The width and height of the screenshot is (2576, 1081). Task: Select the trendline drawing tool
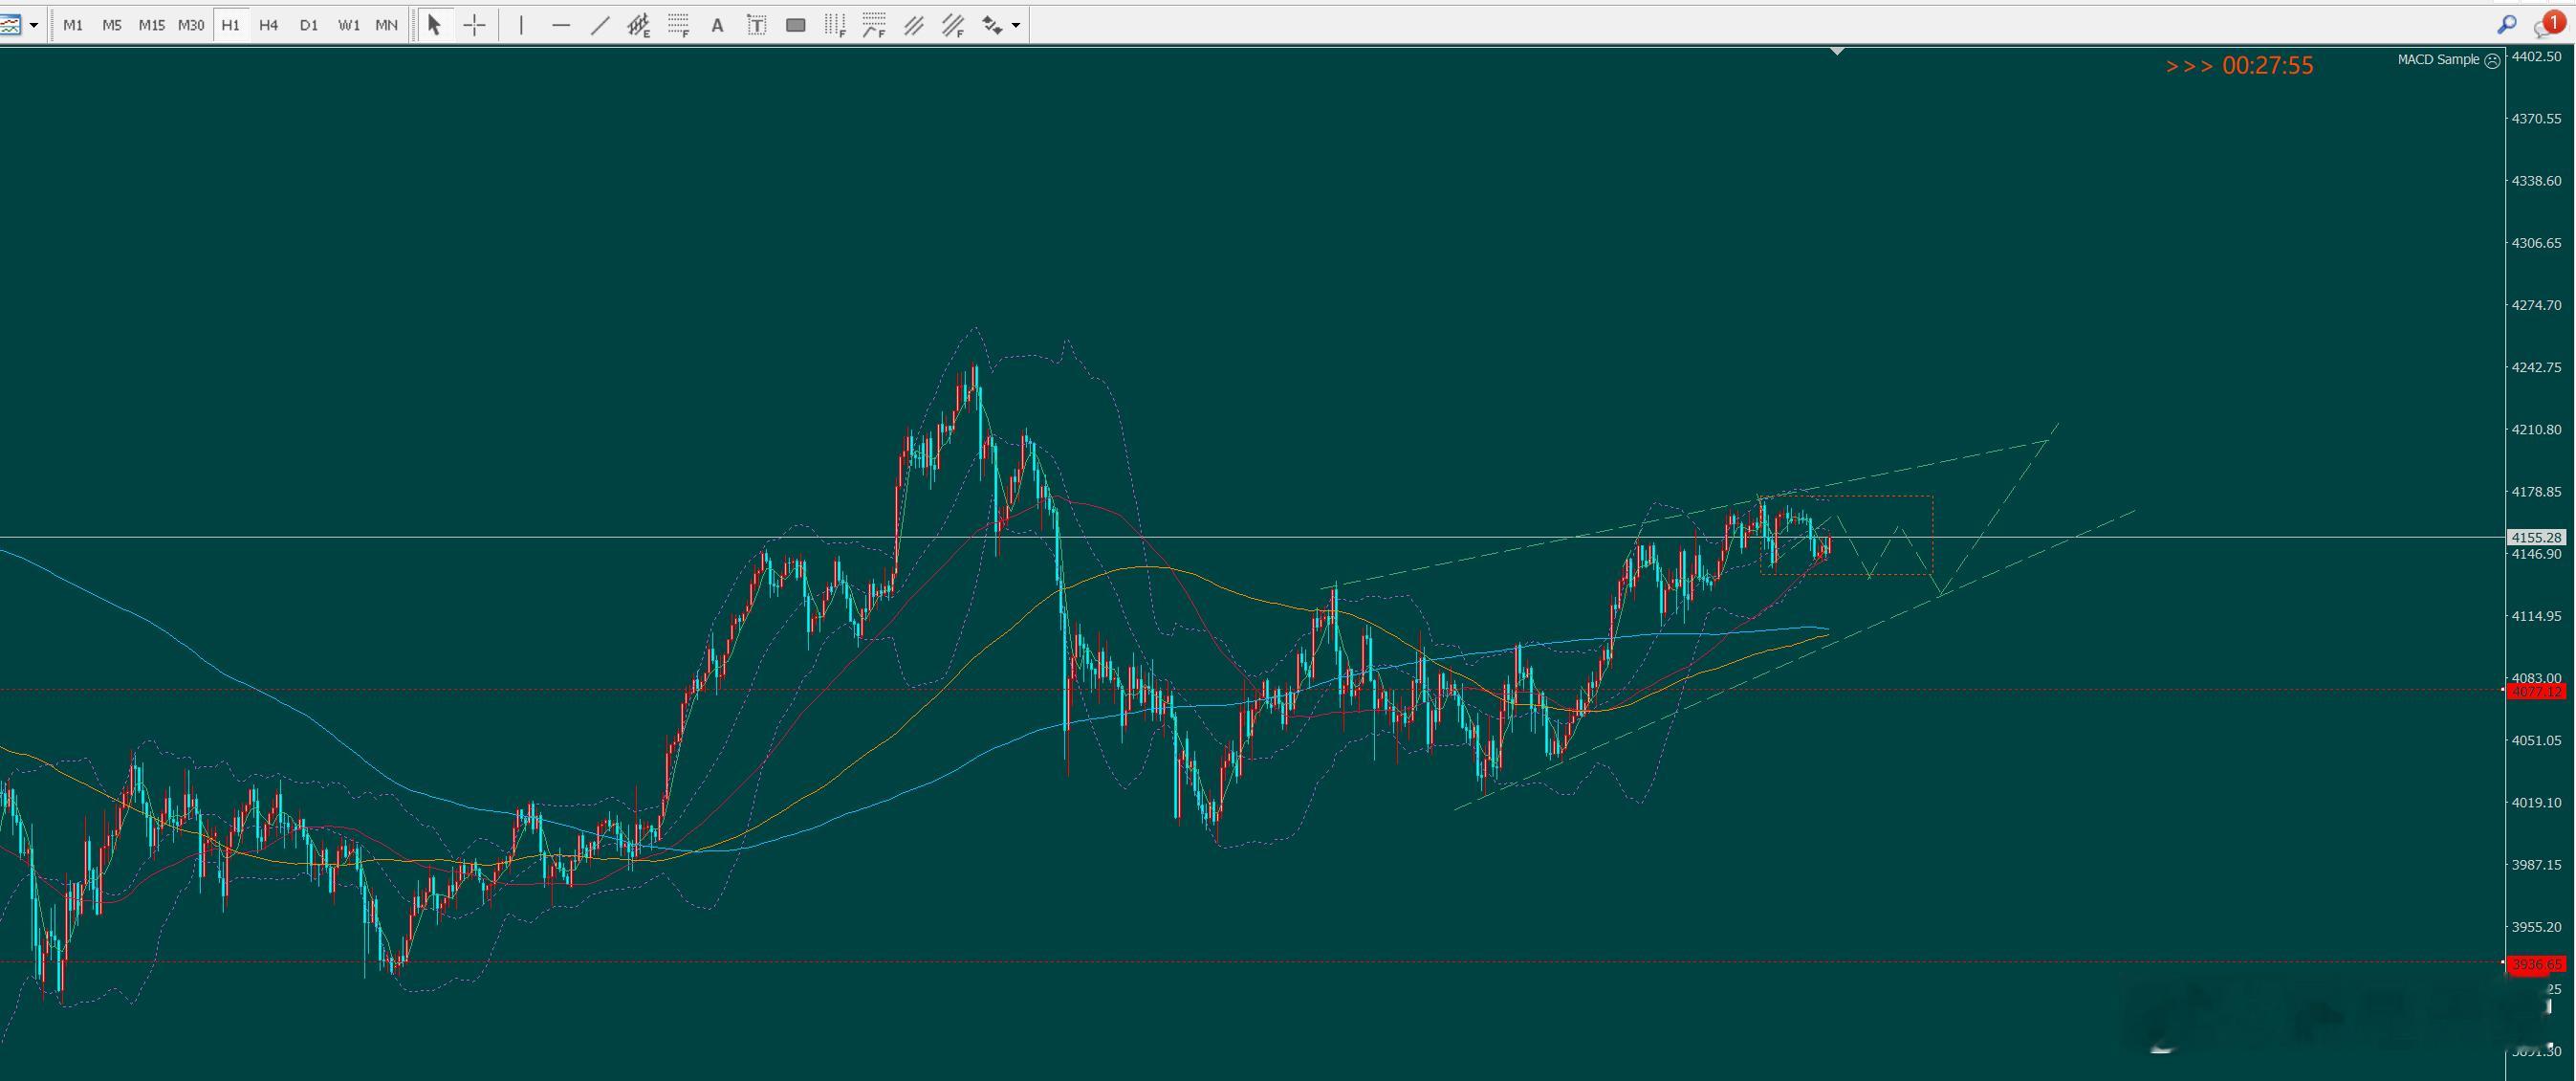click(x=600, y=25)
